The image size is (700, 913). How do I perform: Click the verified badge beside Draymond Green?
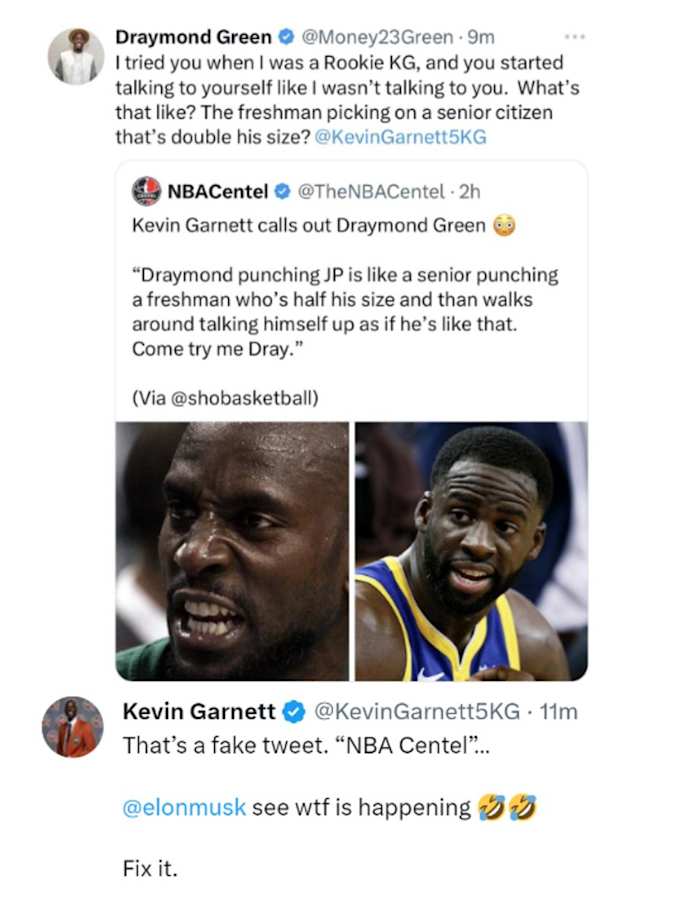pyautogui.click(x=286, y=38)
